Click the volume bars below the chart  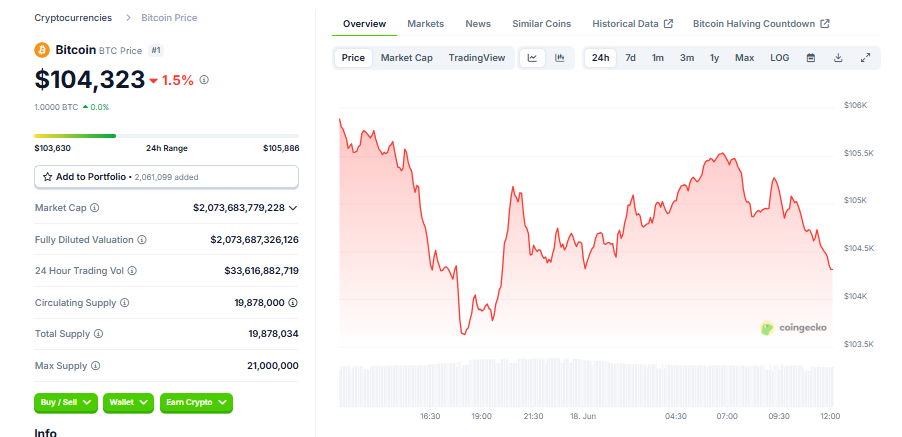click(586, 382)
